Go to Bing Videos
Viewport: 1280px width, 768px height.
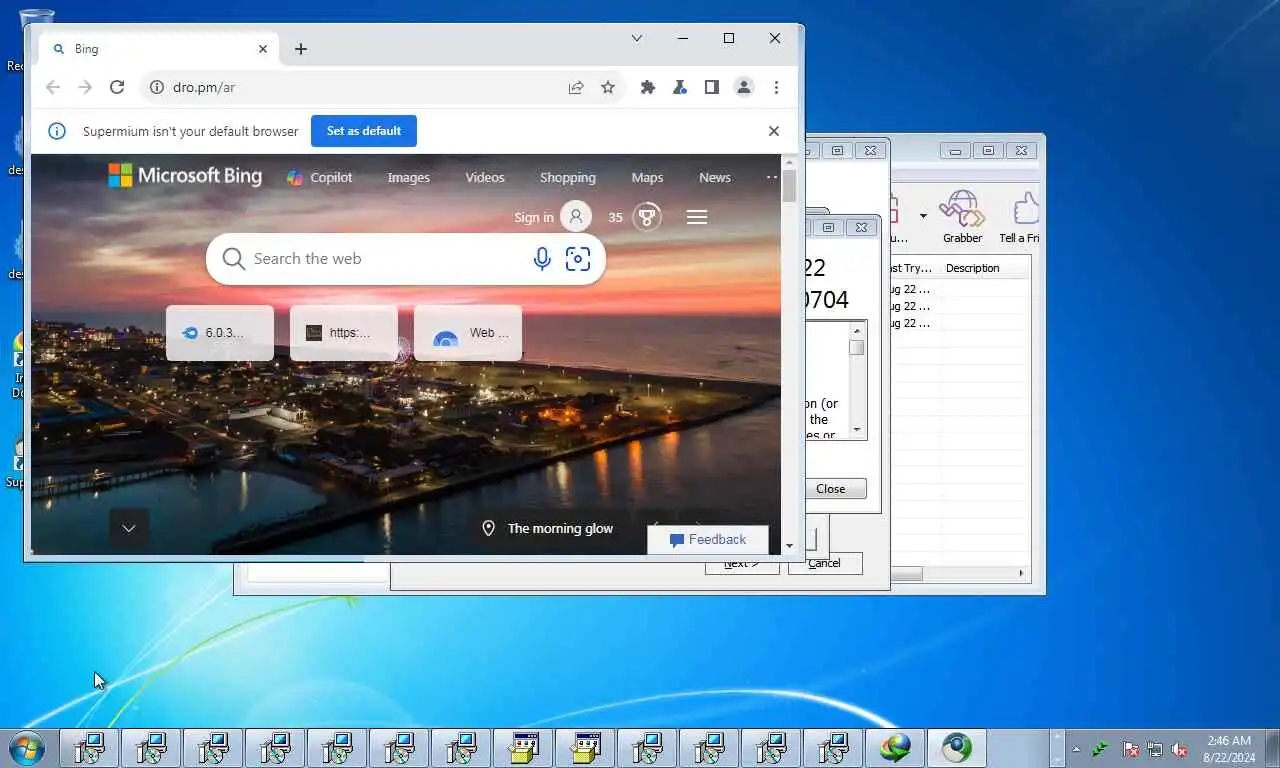(485, 177)
